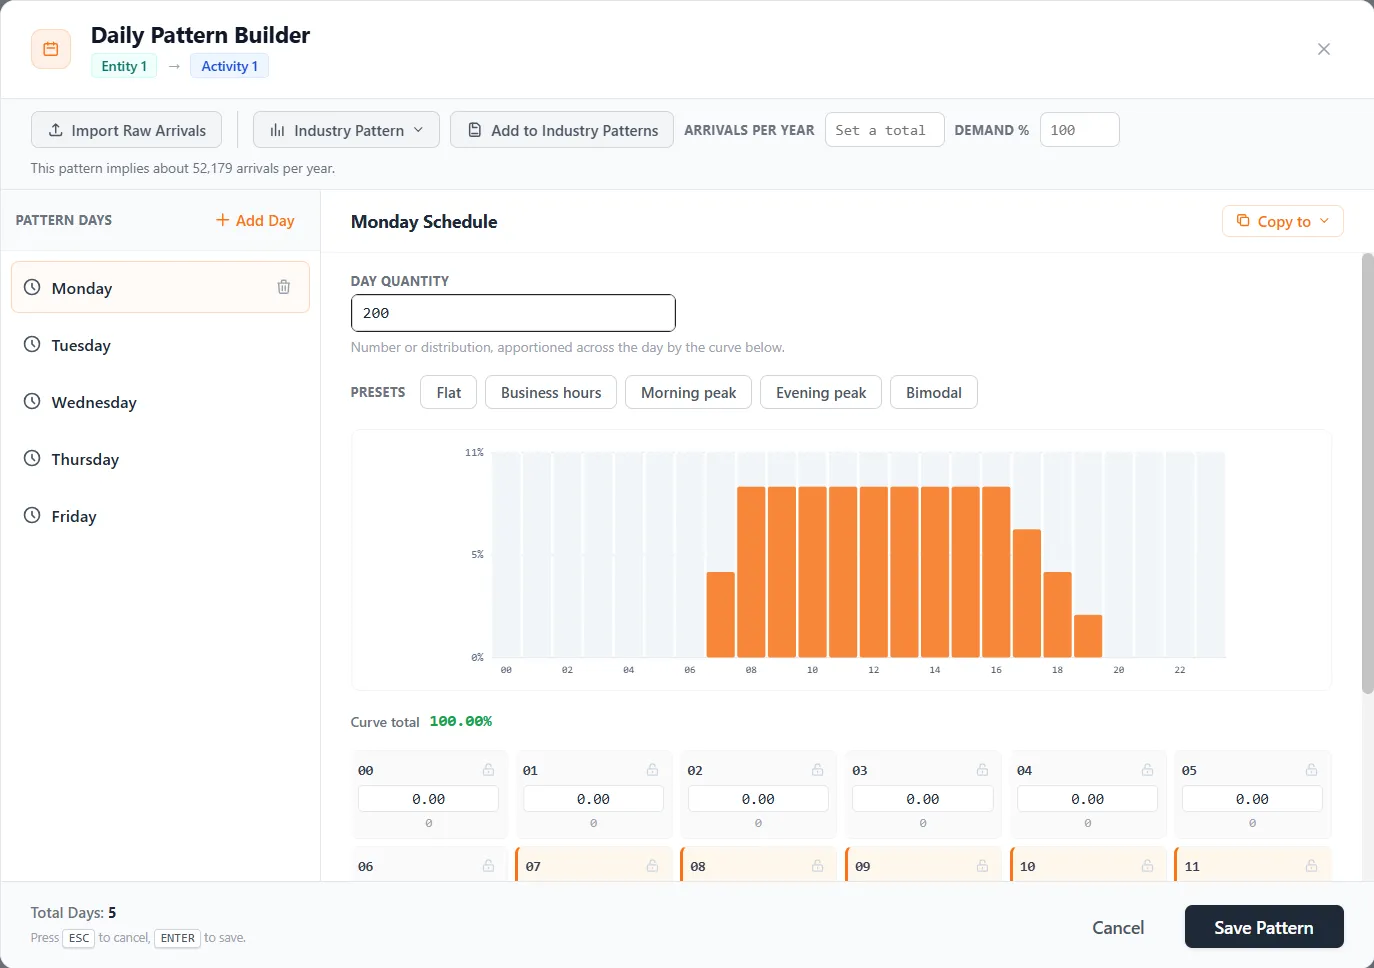Viewport: 1374px width, 968px height.
Task: Toggle the lock for hour 01
Action: 652,770
